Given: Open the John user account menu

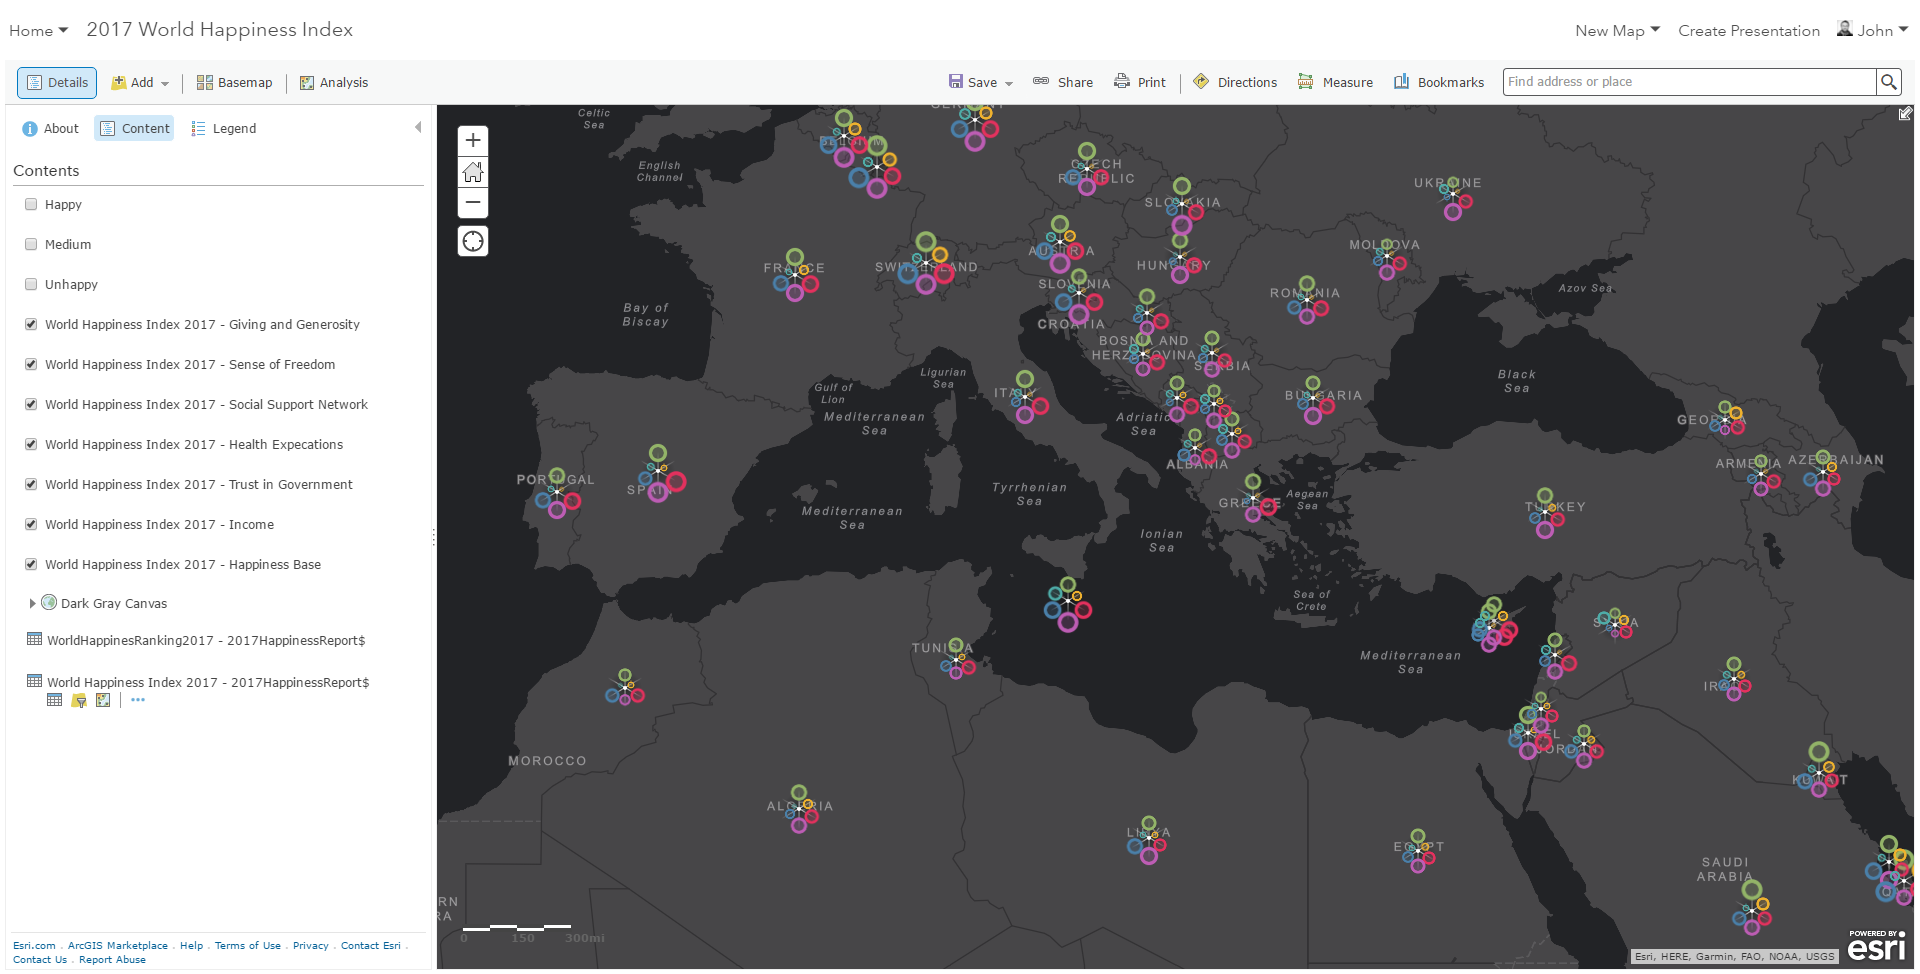Looking at the screenshot, I should point(1873,30).
